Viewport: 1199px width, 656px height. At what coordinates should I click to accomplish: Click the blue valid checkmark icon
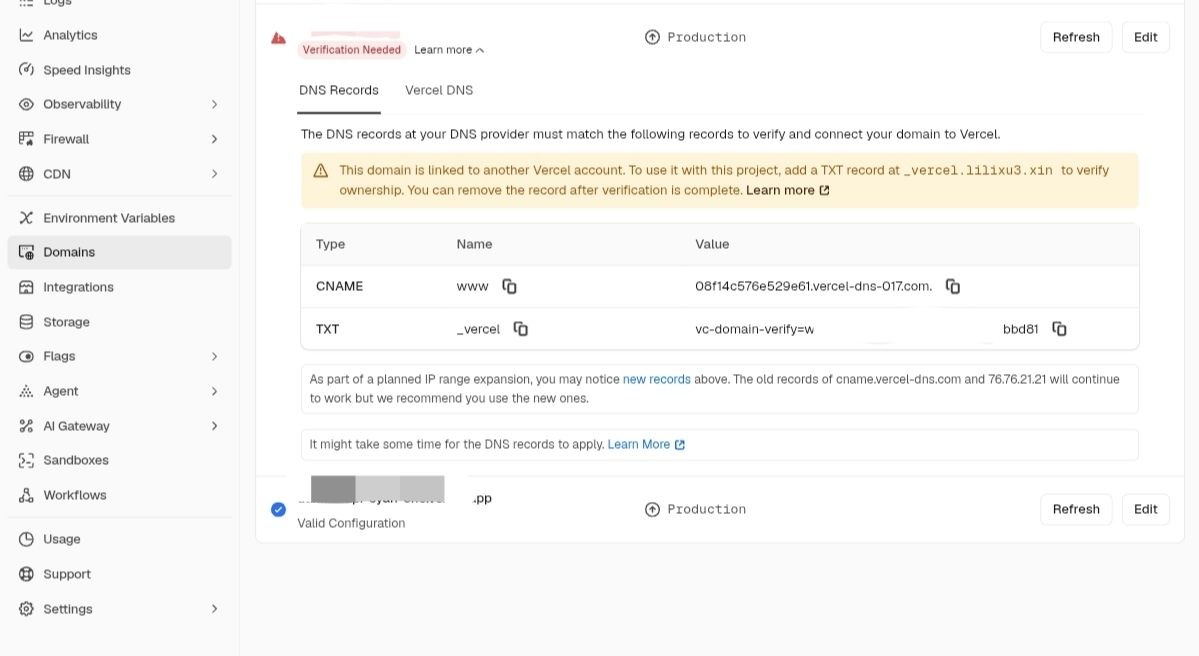pos(278,509)
